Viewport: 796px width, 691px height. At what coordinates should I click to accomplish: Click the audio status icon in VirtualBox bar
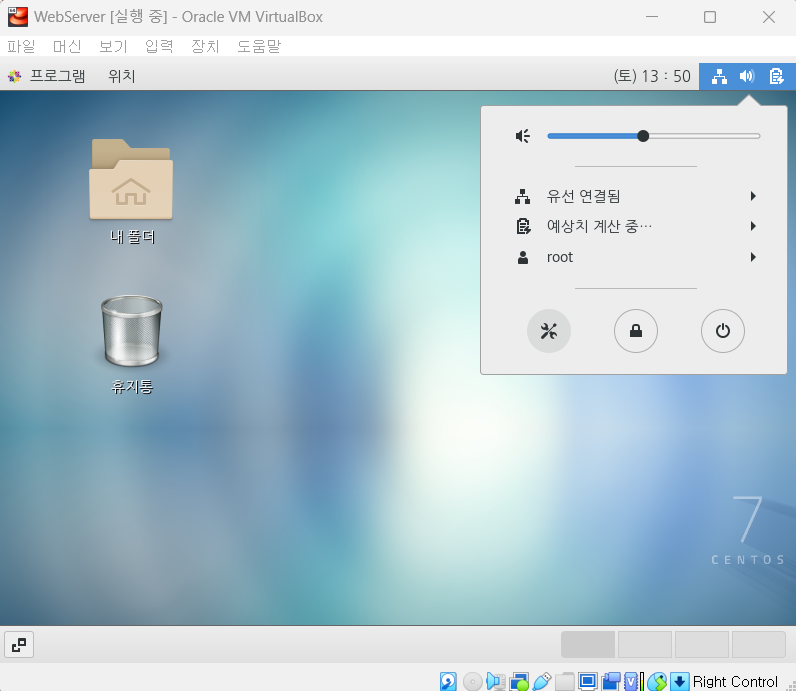pyautogui.click(x=495, y=681)
